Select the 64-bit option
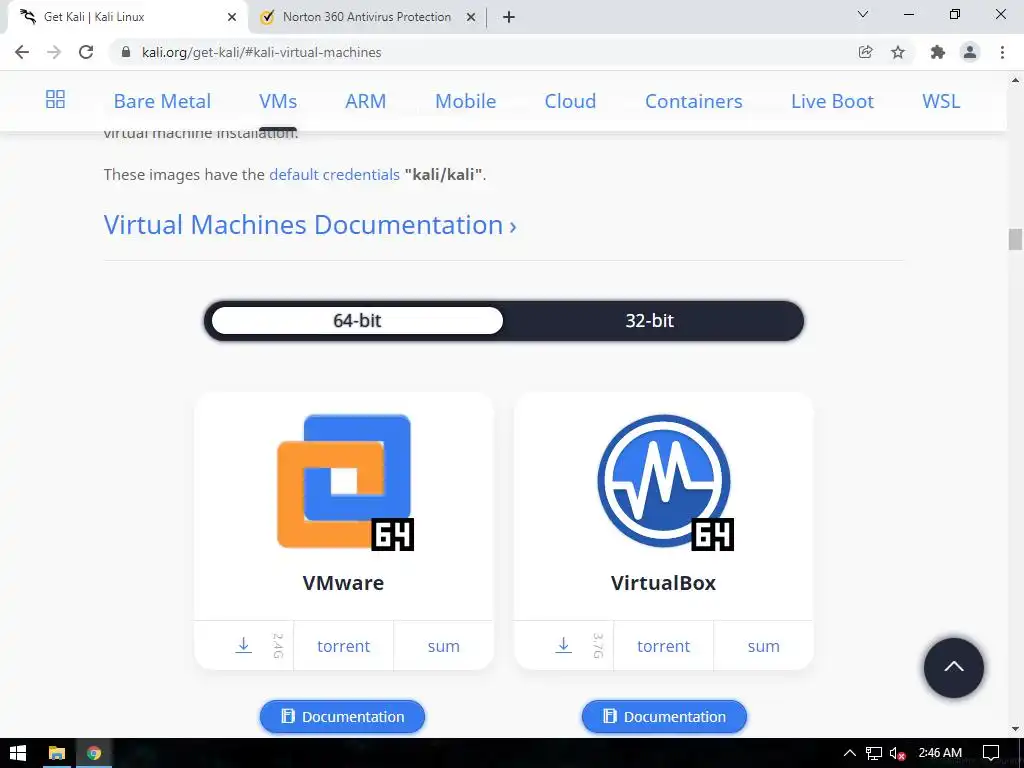1024x768 pixels. coord(357,321)
